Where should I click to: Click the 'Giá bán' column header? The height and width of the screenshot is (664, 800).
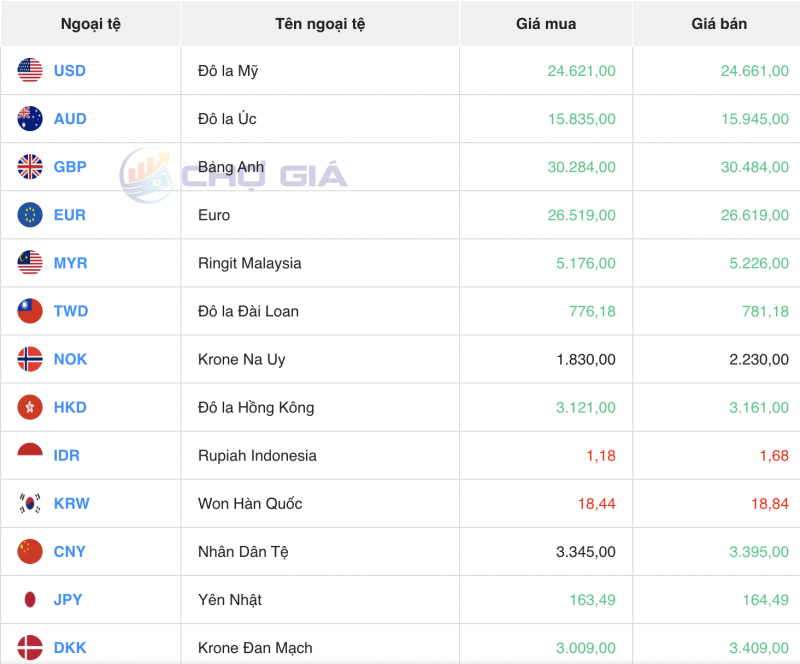(x=719, y=24)
